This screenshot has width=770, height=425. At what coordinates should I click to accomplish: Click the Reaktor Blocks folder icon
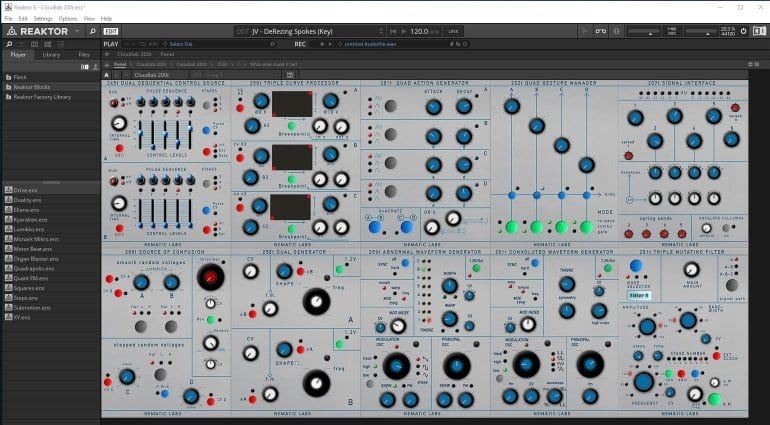click(8, 87)
